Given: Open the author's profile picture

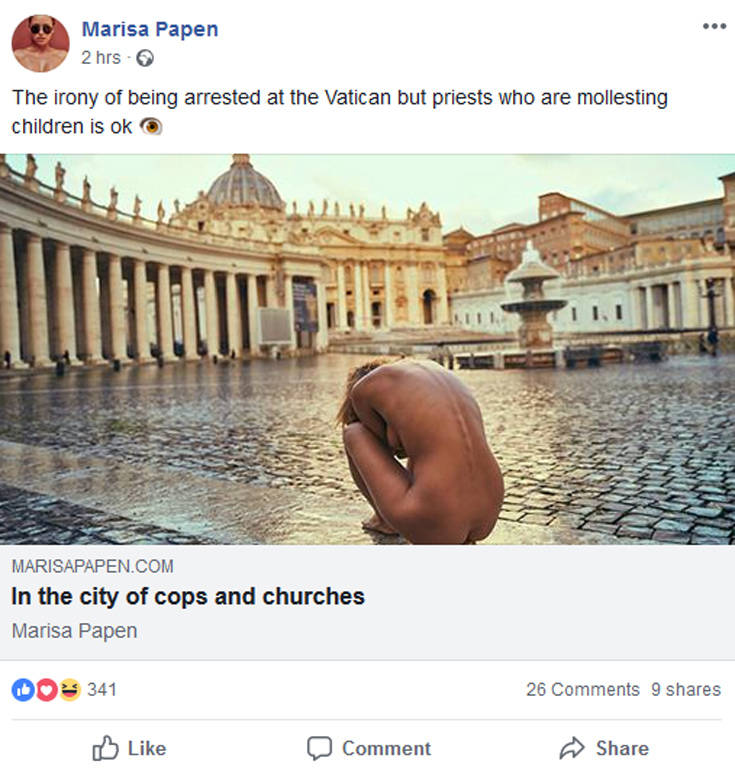Looking at the screenshot, I should coord(40,43).
